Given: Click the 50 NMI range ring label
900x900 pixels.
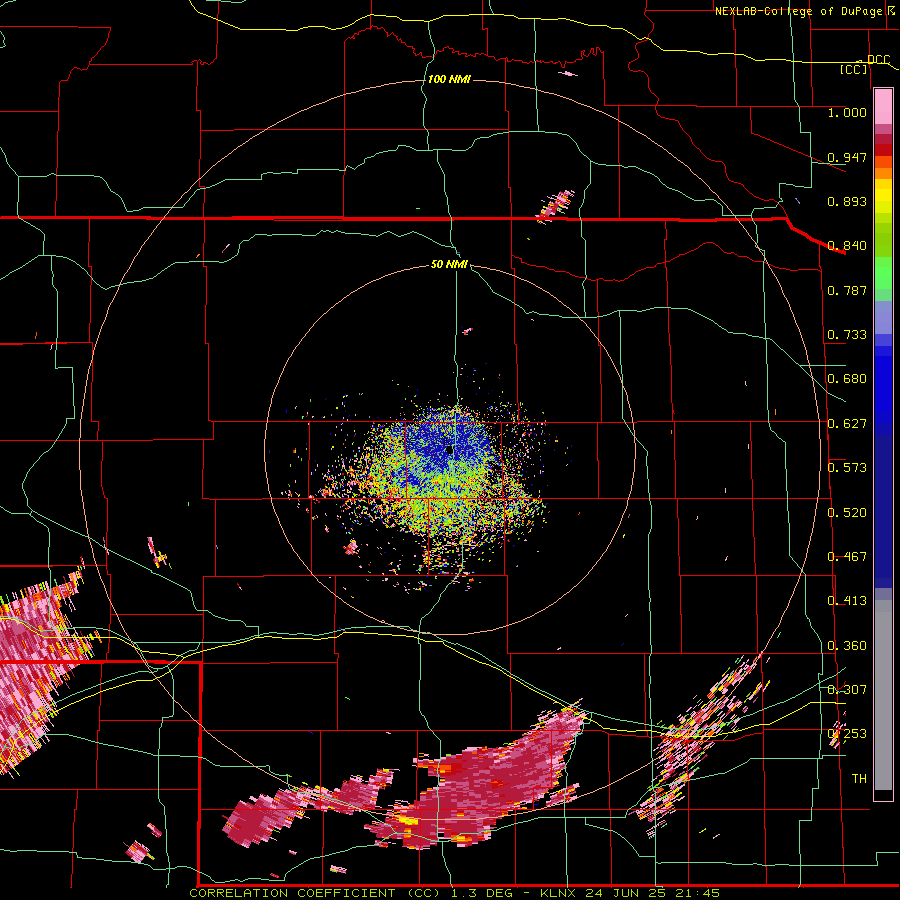Looking at the screenshot, I should pyautogui.click(x=449, y=264).
